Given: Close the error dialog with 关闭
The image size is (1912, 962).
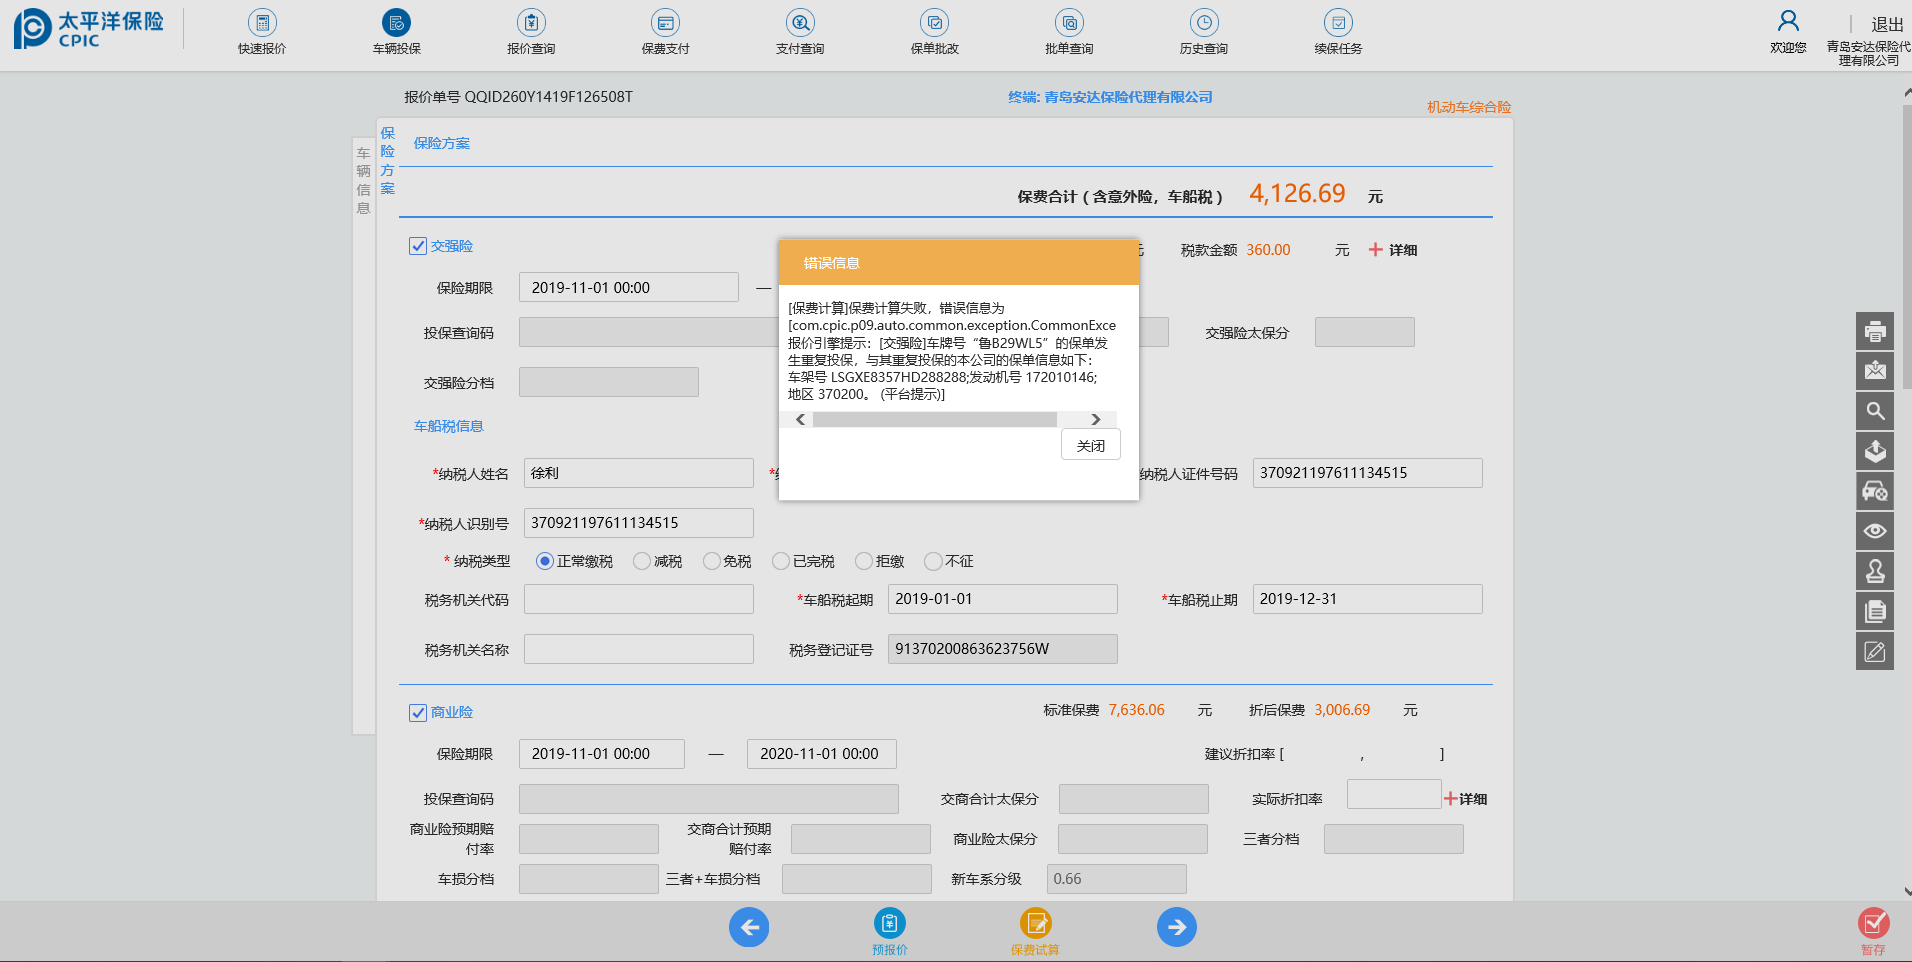Looking at the screenshot, I should (1090, 445).
